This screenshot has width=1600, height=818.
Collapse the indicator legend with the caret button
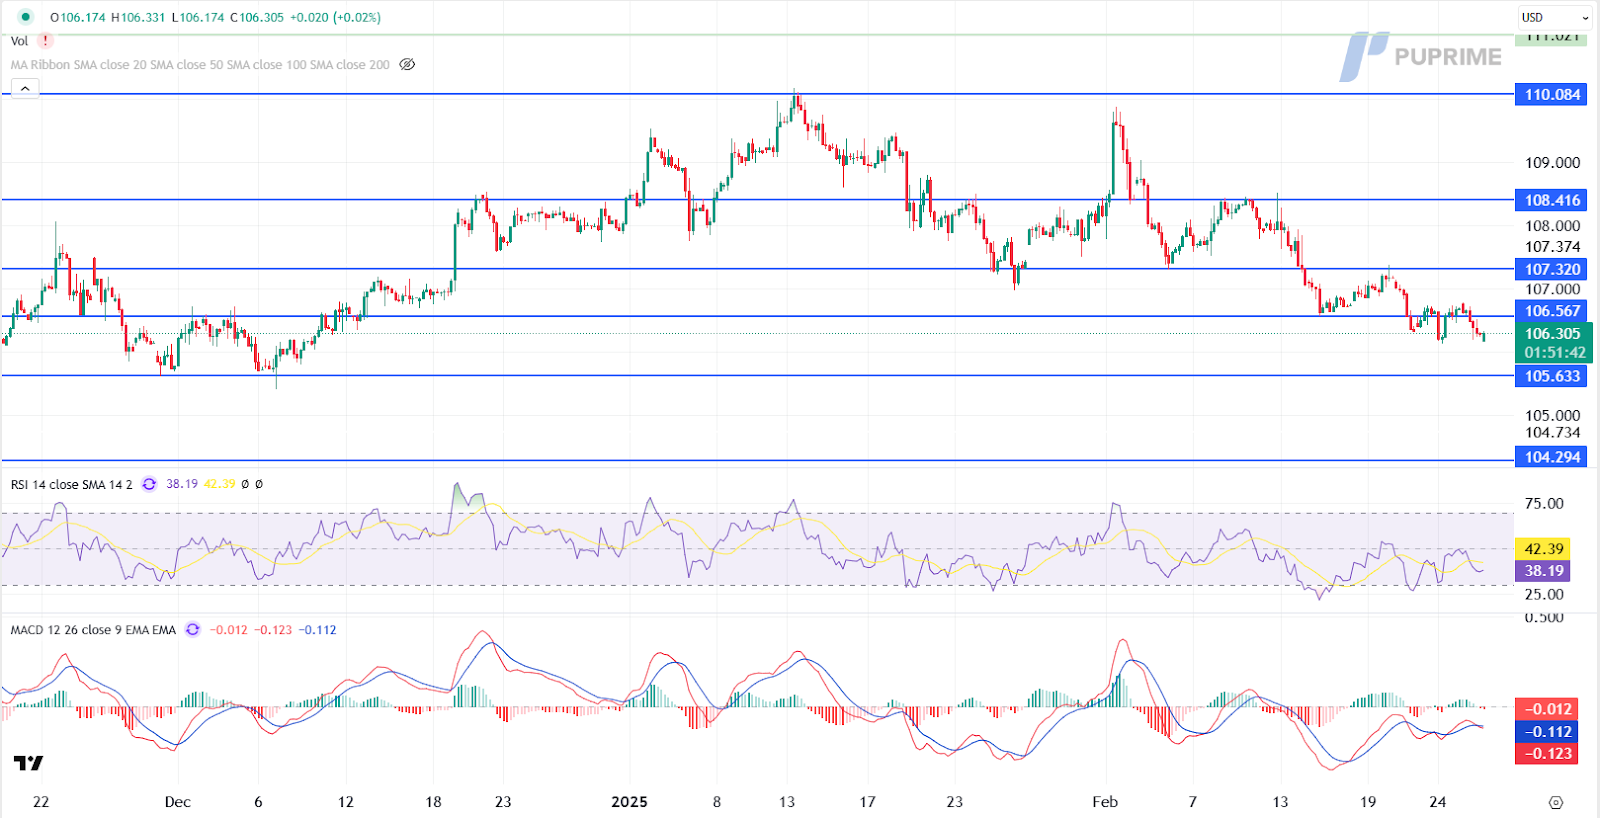point(25,89)
